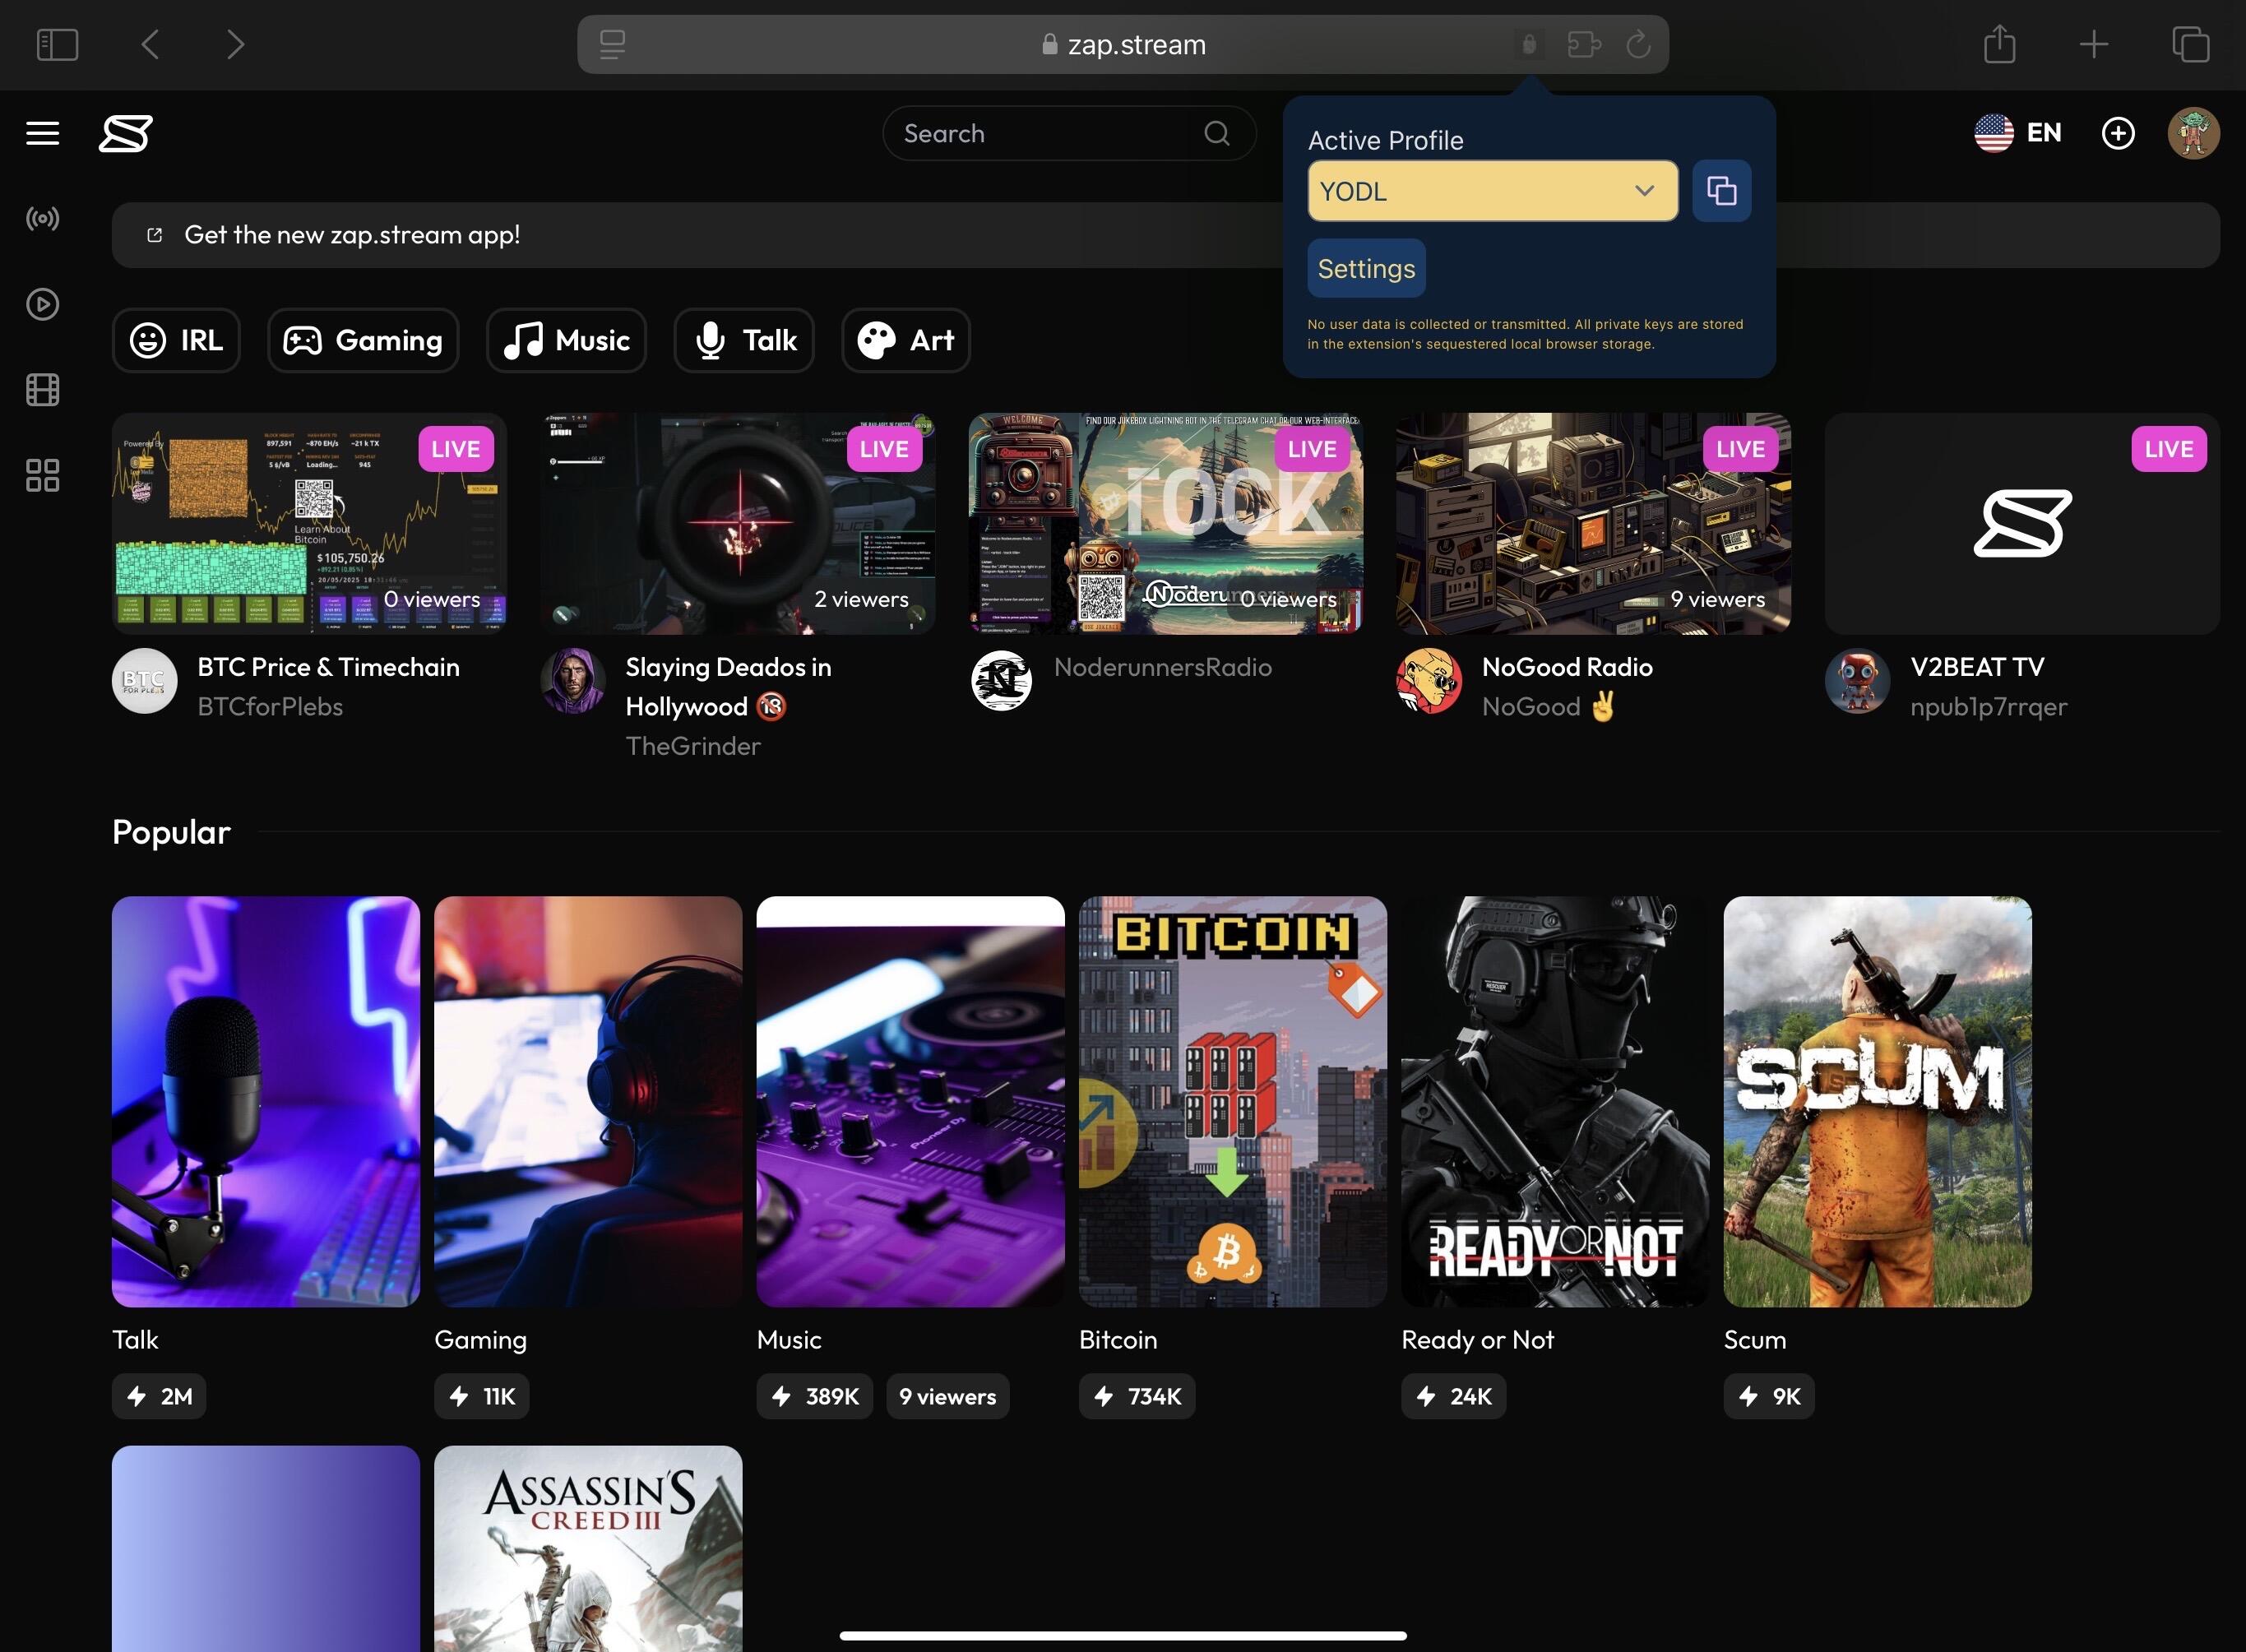Click the zap.stream logo
The image size is (2246, 1652).
pyautogui.click(x=126, y=133)
